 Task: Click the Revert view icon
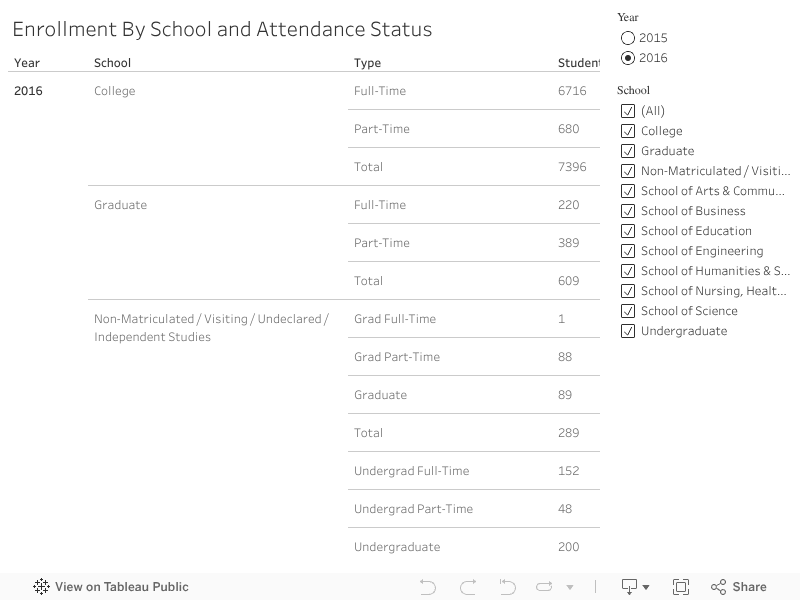507,587
